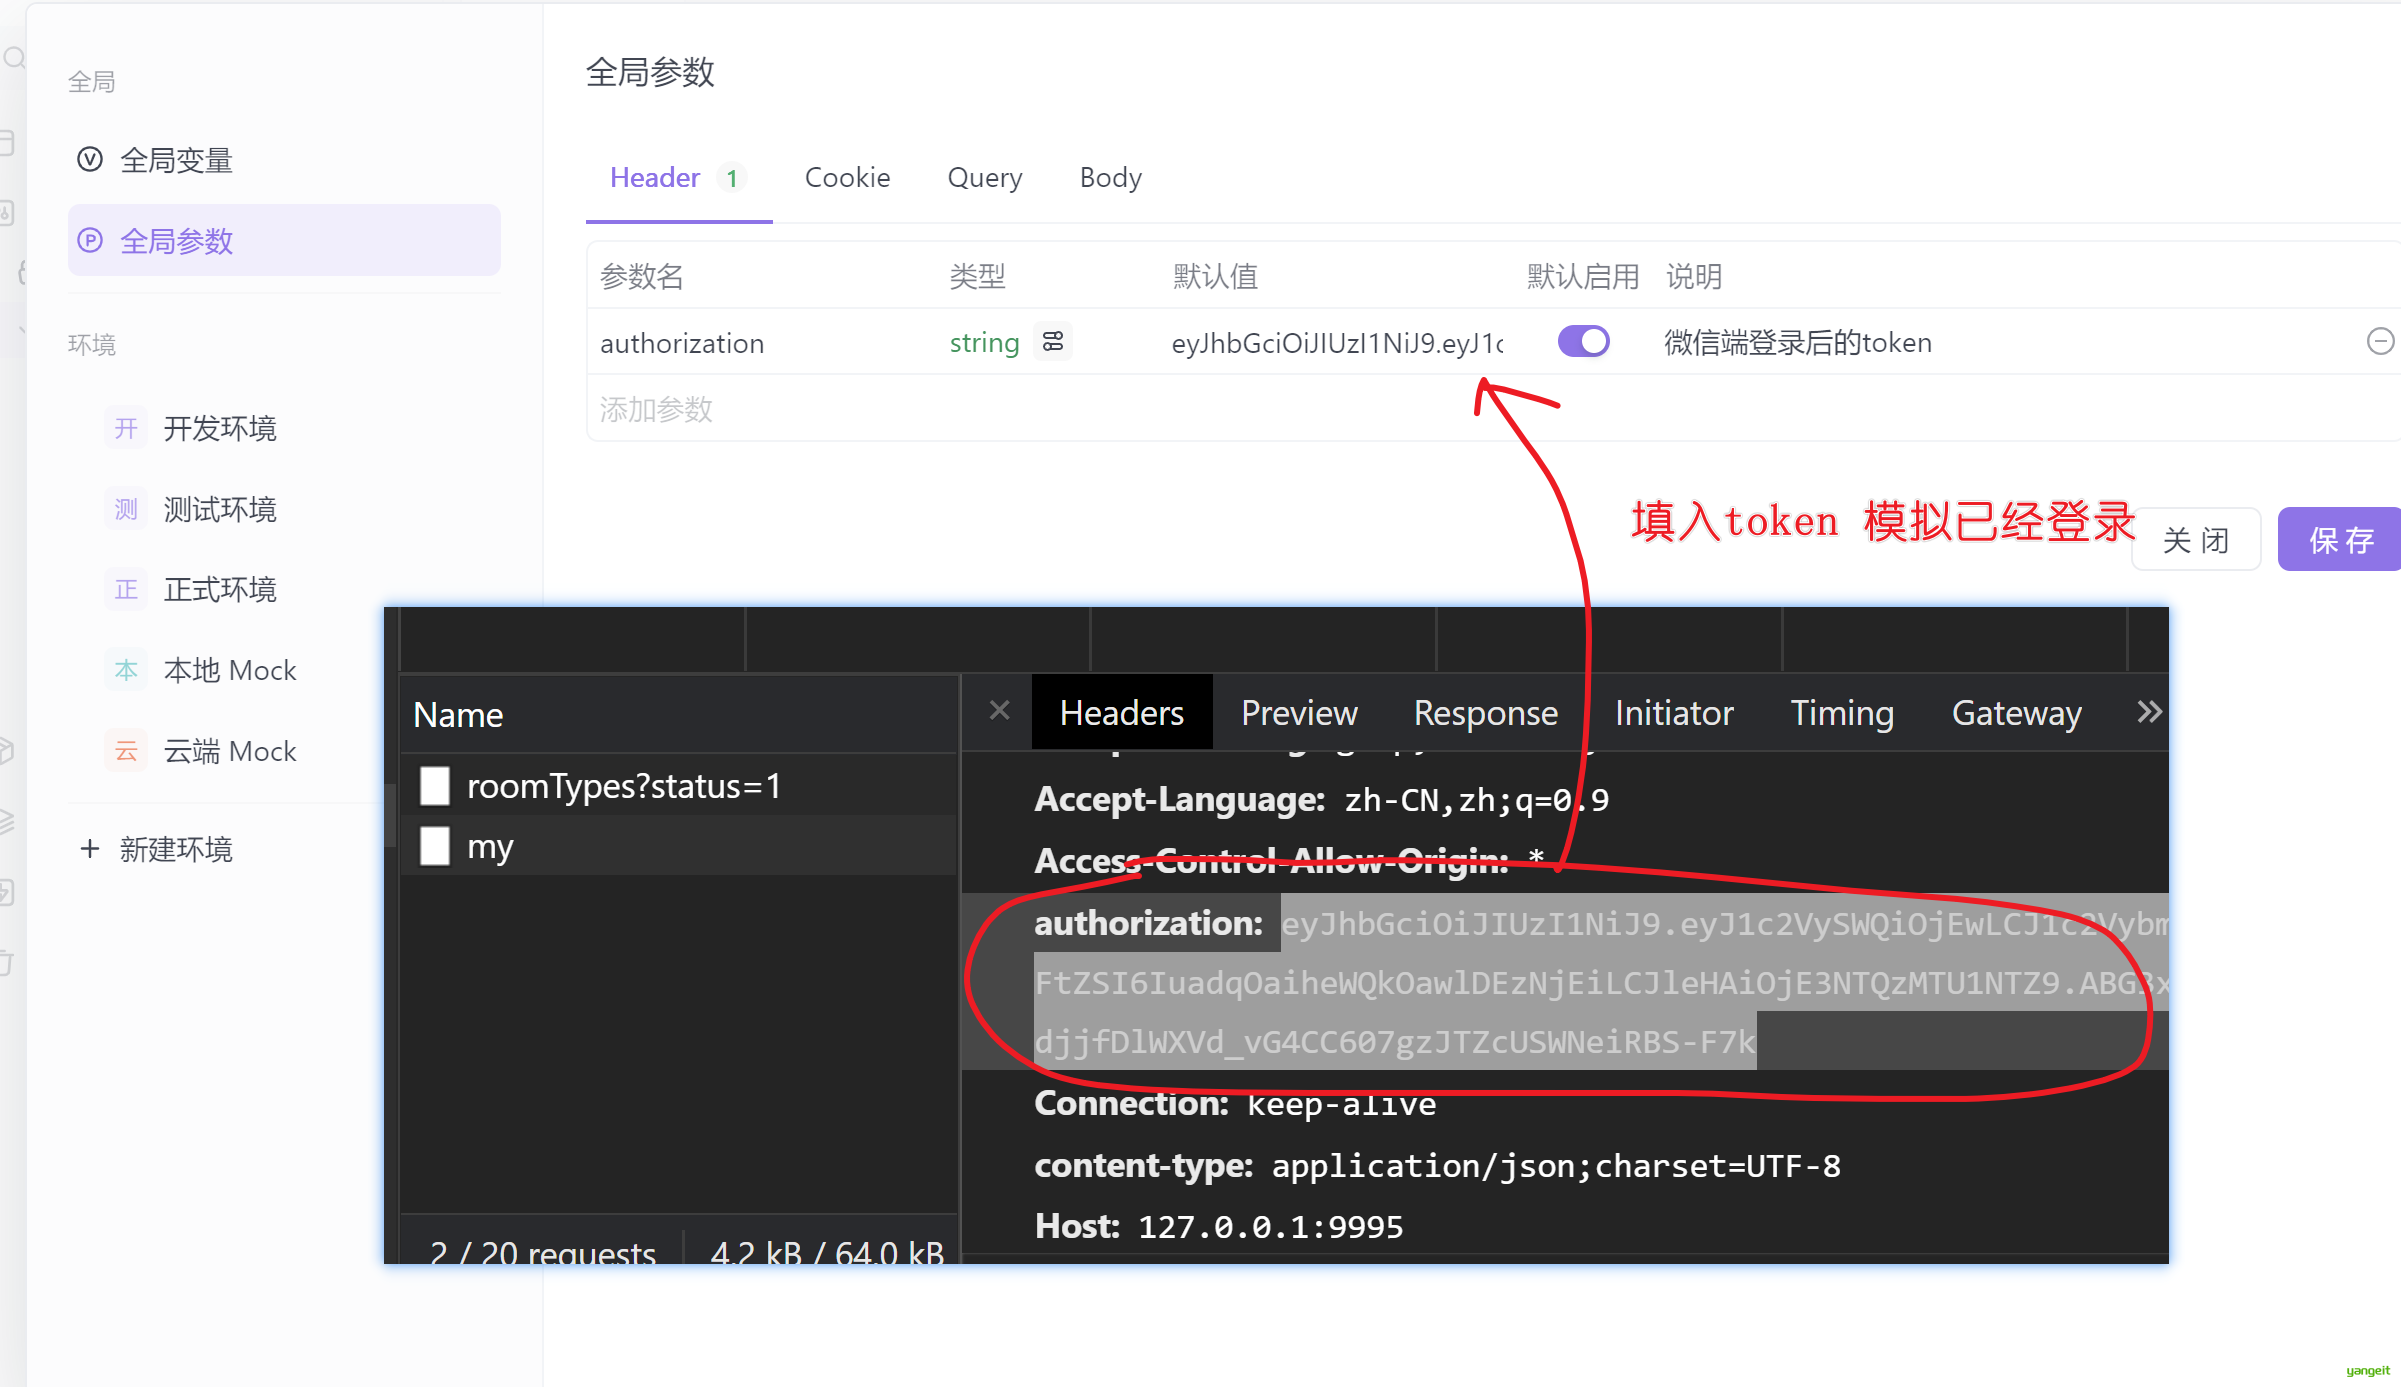
Task: Open the string type dropdown
Action: click(x=984, y=343)
